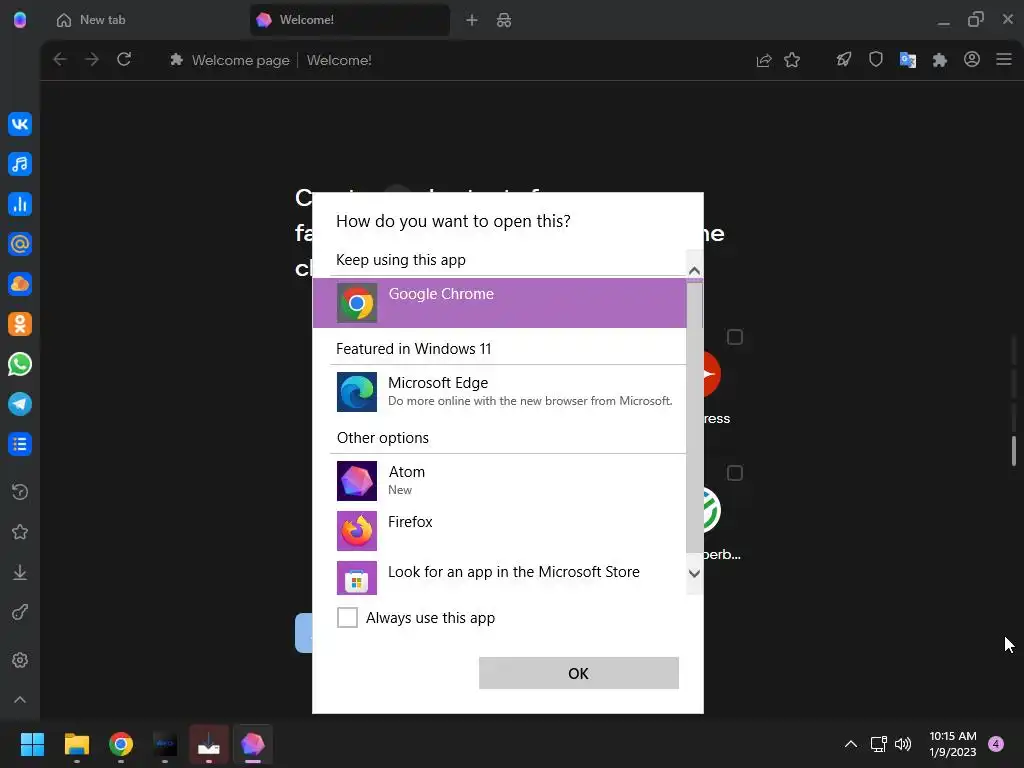Switch to the Welcome! tab
Screen dimensions: 1024x768
[x=350, y=20]
